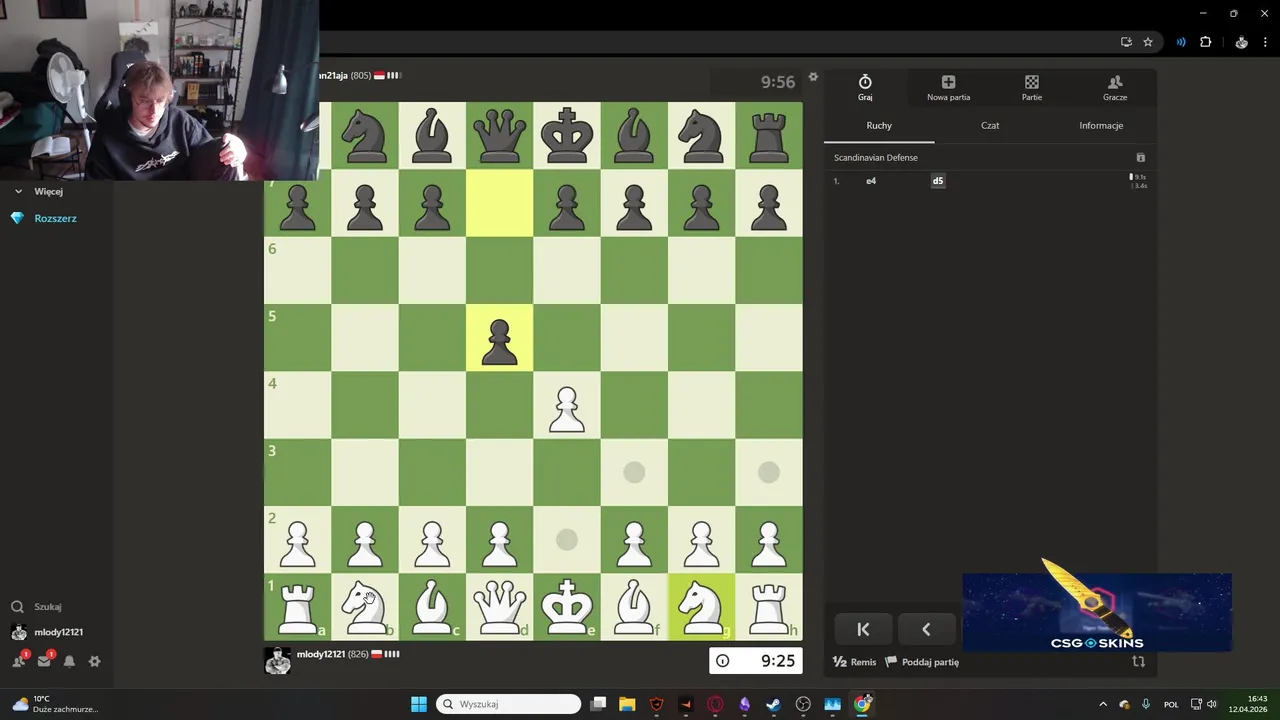Screen dimensions: 1280x720
Task: Select the white knight on g1
Action: coord(701,607)
